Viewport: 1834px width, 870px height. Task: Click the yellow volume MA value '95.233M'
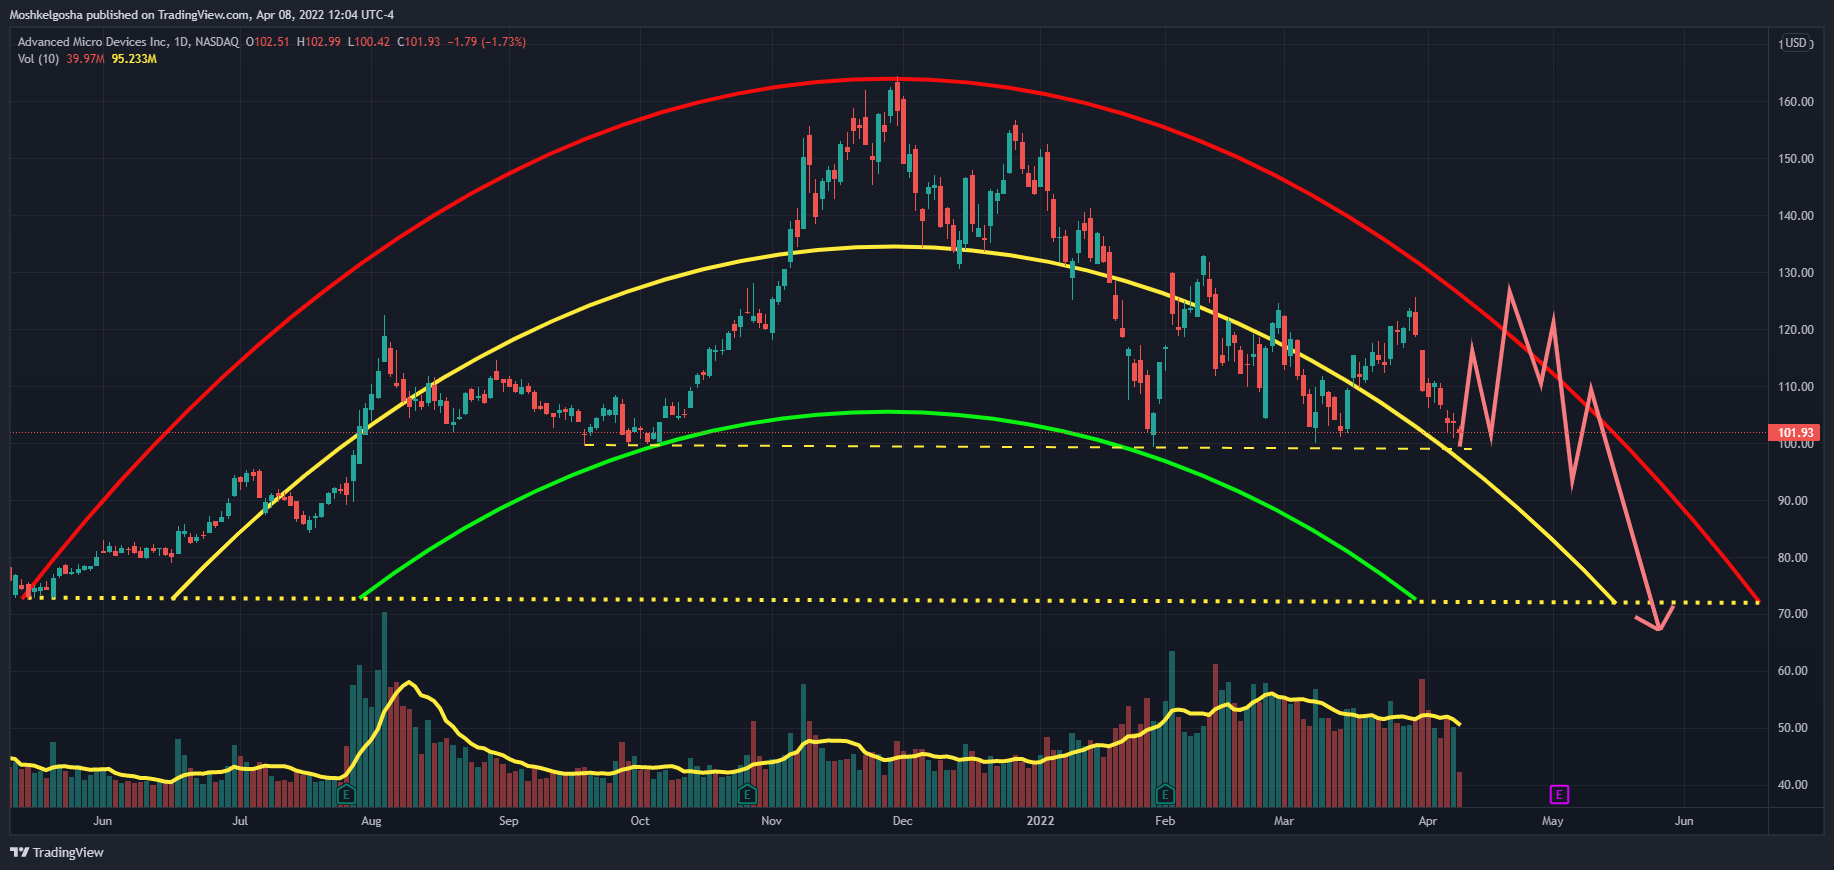[x=134, y=59]
